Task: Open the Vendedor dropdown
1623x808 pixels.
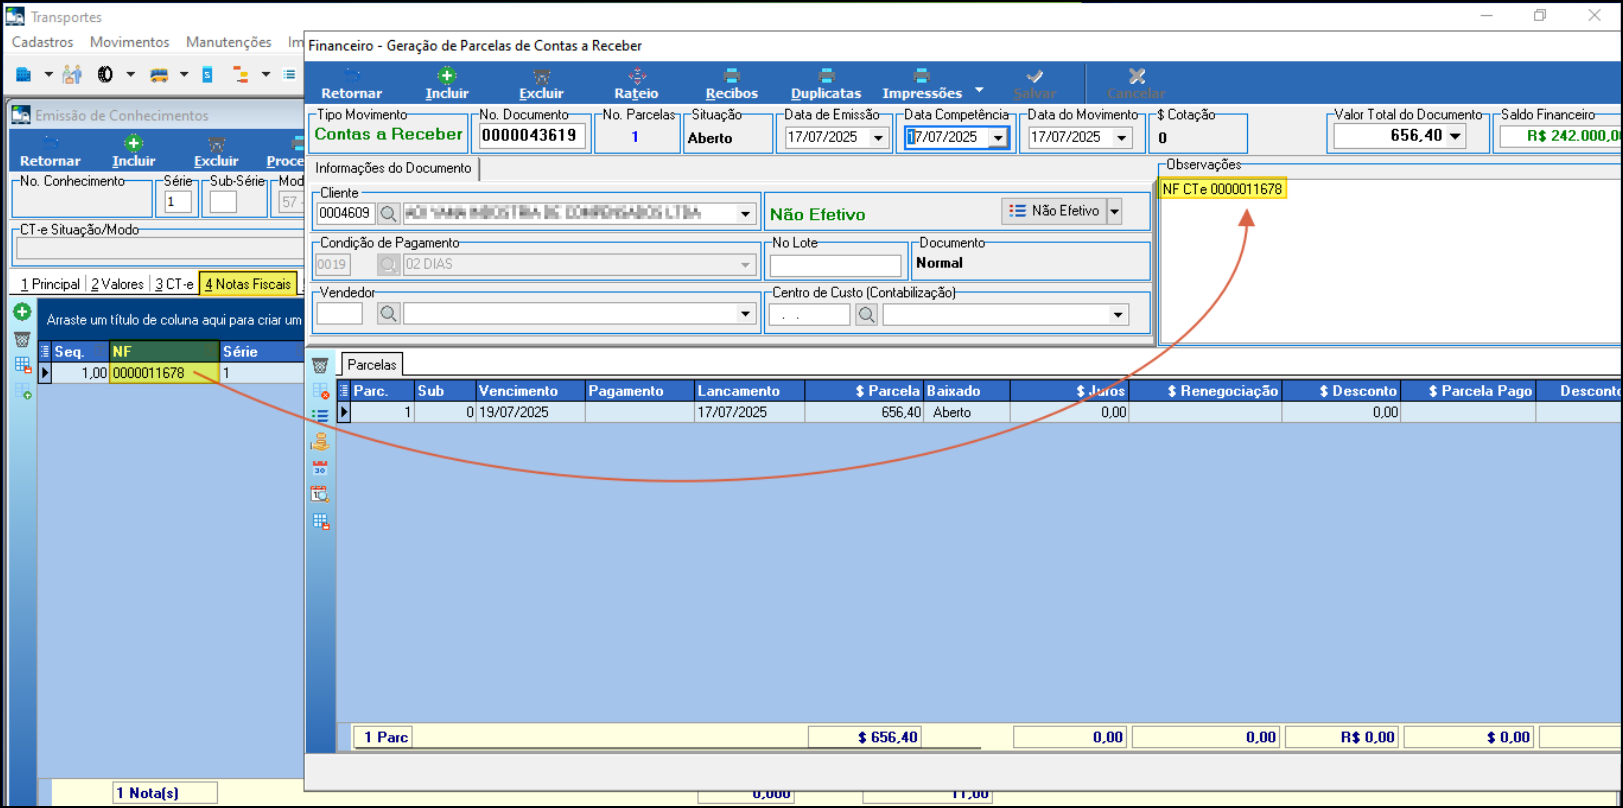Action: pos(745,314)
